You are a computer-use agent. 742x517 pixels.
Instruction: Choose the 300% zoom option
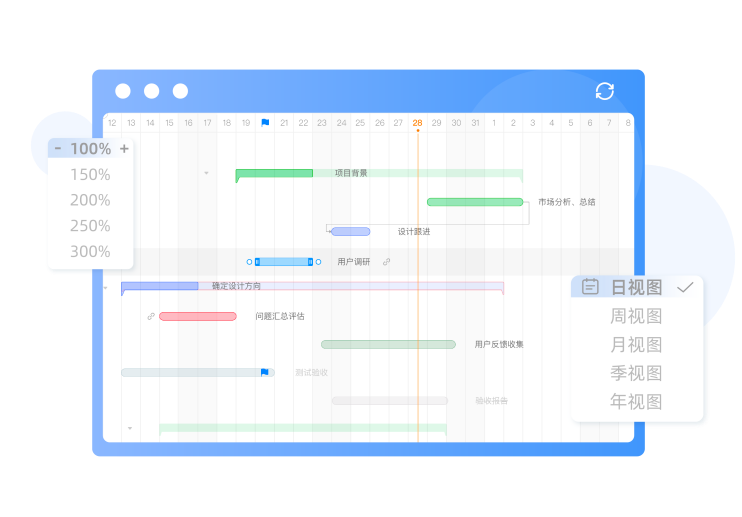pyautogui.click(x=90, y=252)
